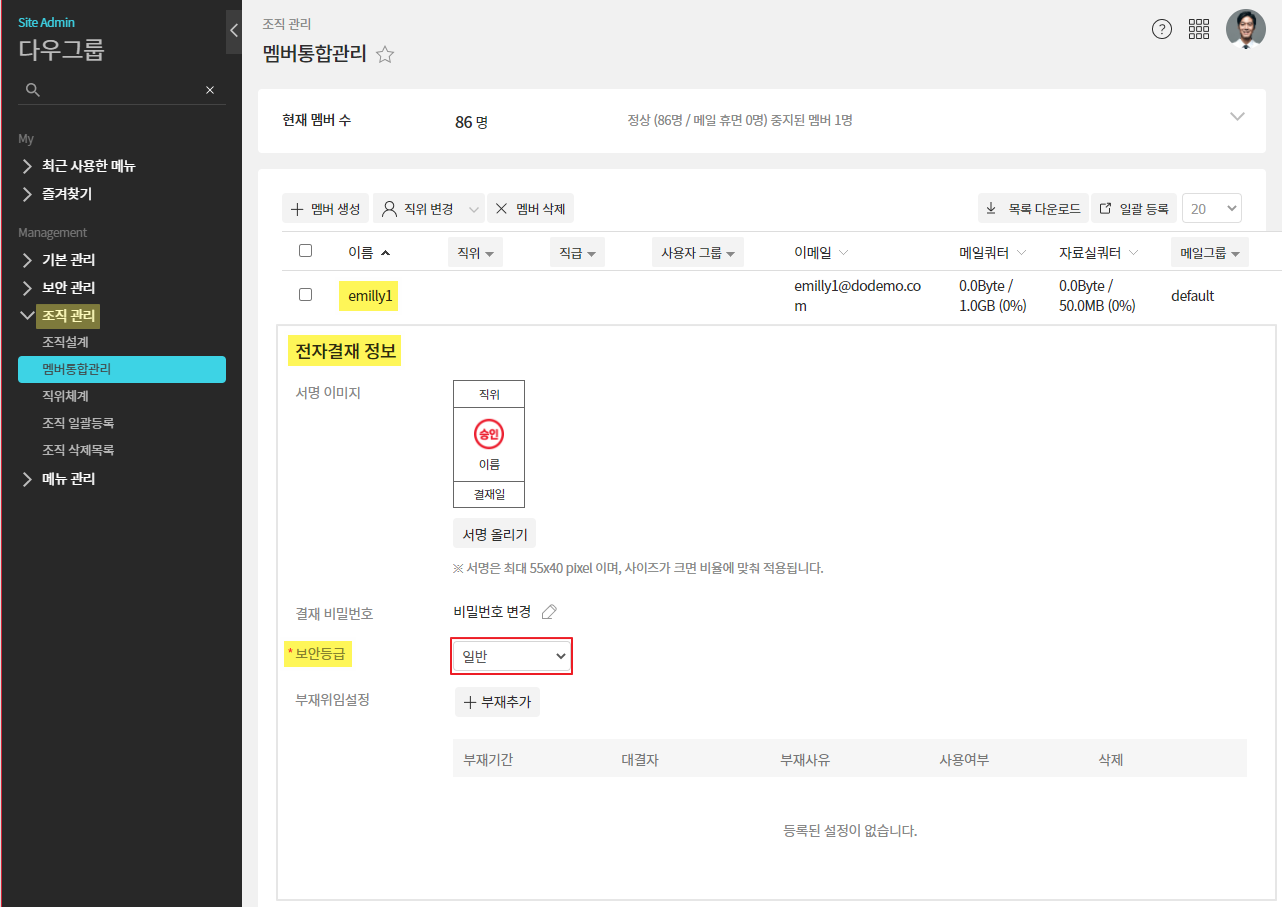Click the 부재추가 button

497,702
